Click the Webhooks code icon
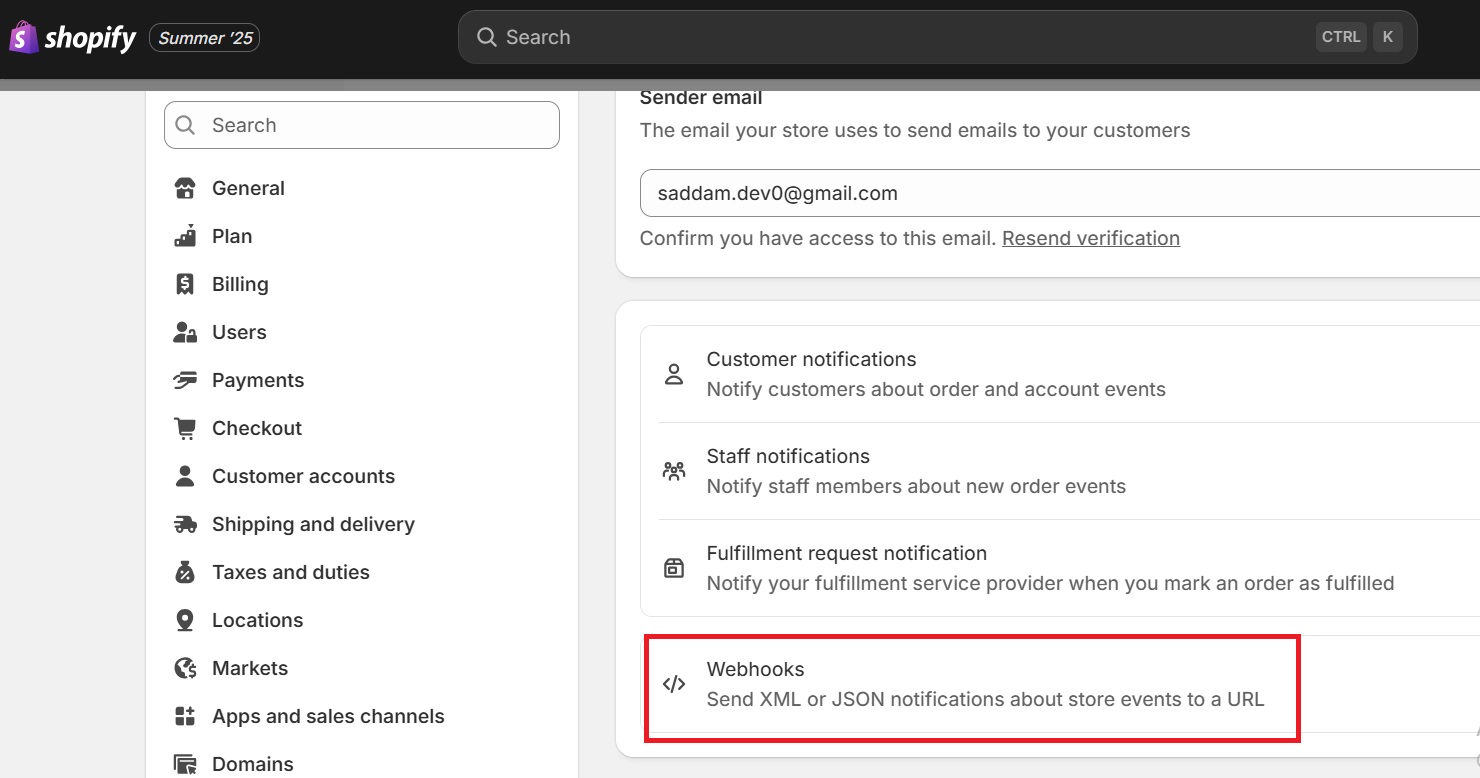1480x778 pixels. 674,684
